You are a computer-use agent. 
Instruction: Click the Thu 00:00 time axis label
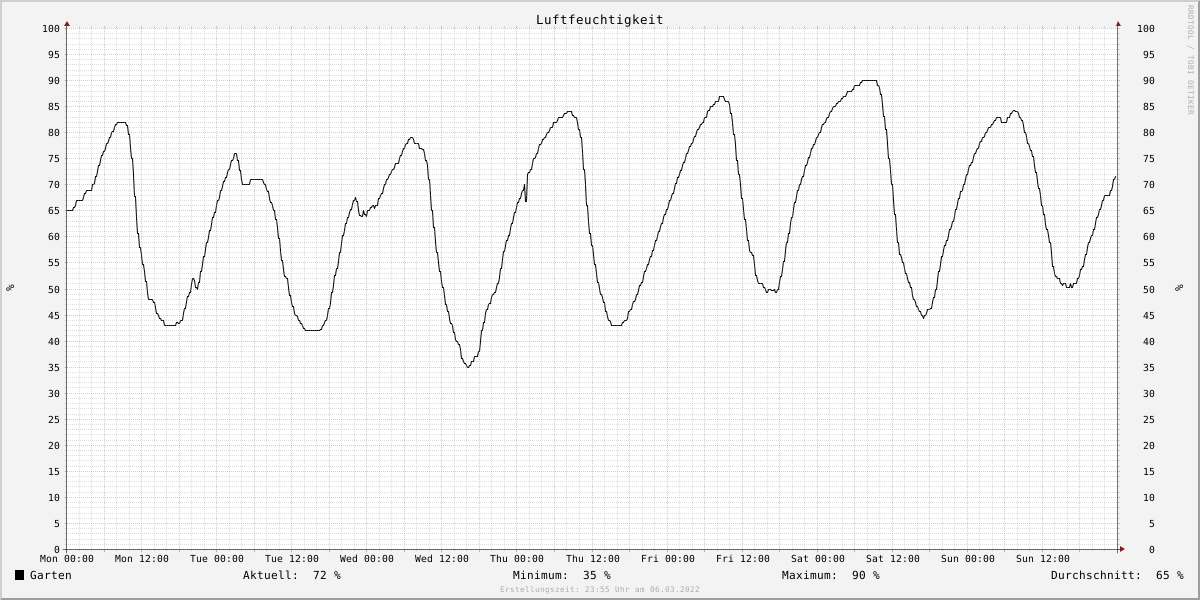(517, 559)
